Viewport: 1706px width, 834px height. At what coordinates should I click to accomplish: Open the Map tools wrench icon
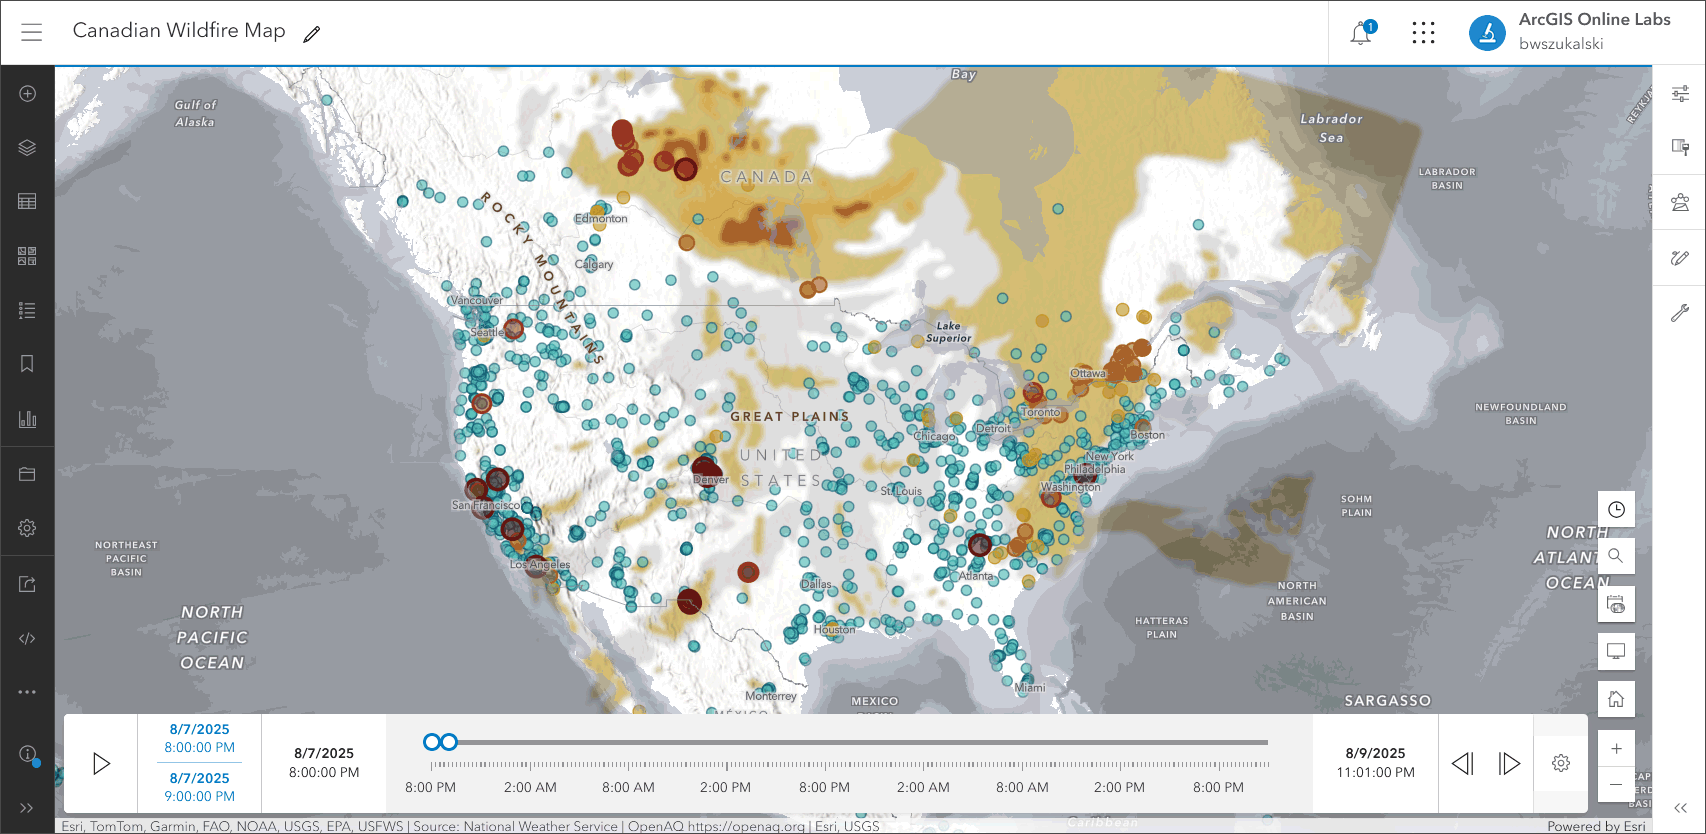tap(1680, 313)
